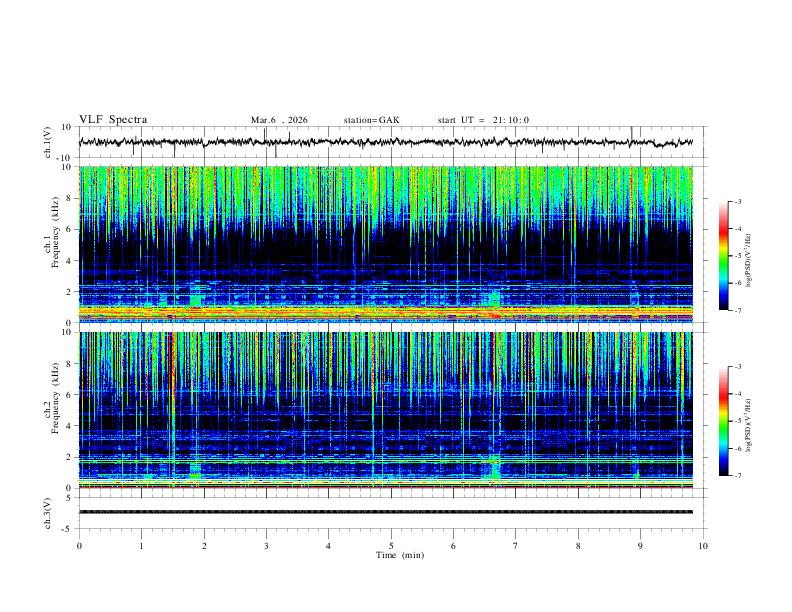Click time axis tick label '7'

click(516, 546)
